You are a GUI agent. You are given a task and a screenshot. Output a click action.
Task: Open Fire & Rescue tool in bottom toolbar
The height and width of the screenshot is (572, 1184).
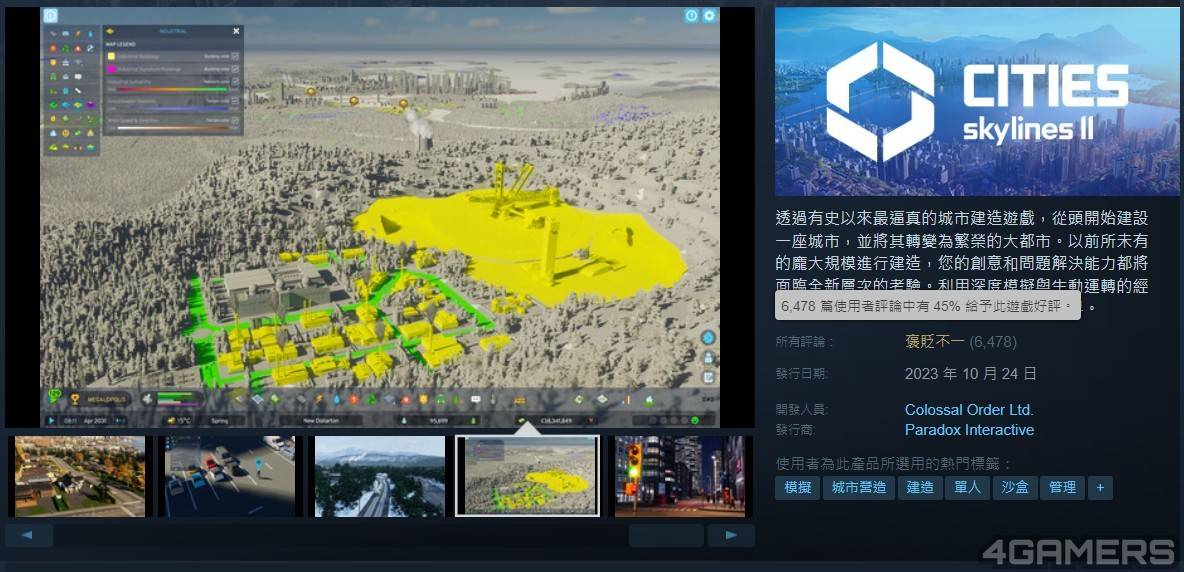(406, 399)
